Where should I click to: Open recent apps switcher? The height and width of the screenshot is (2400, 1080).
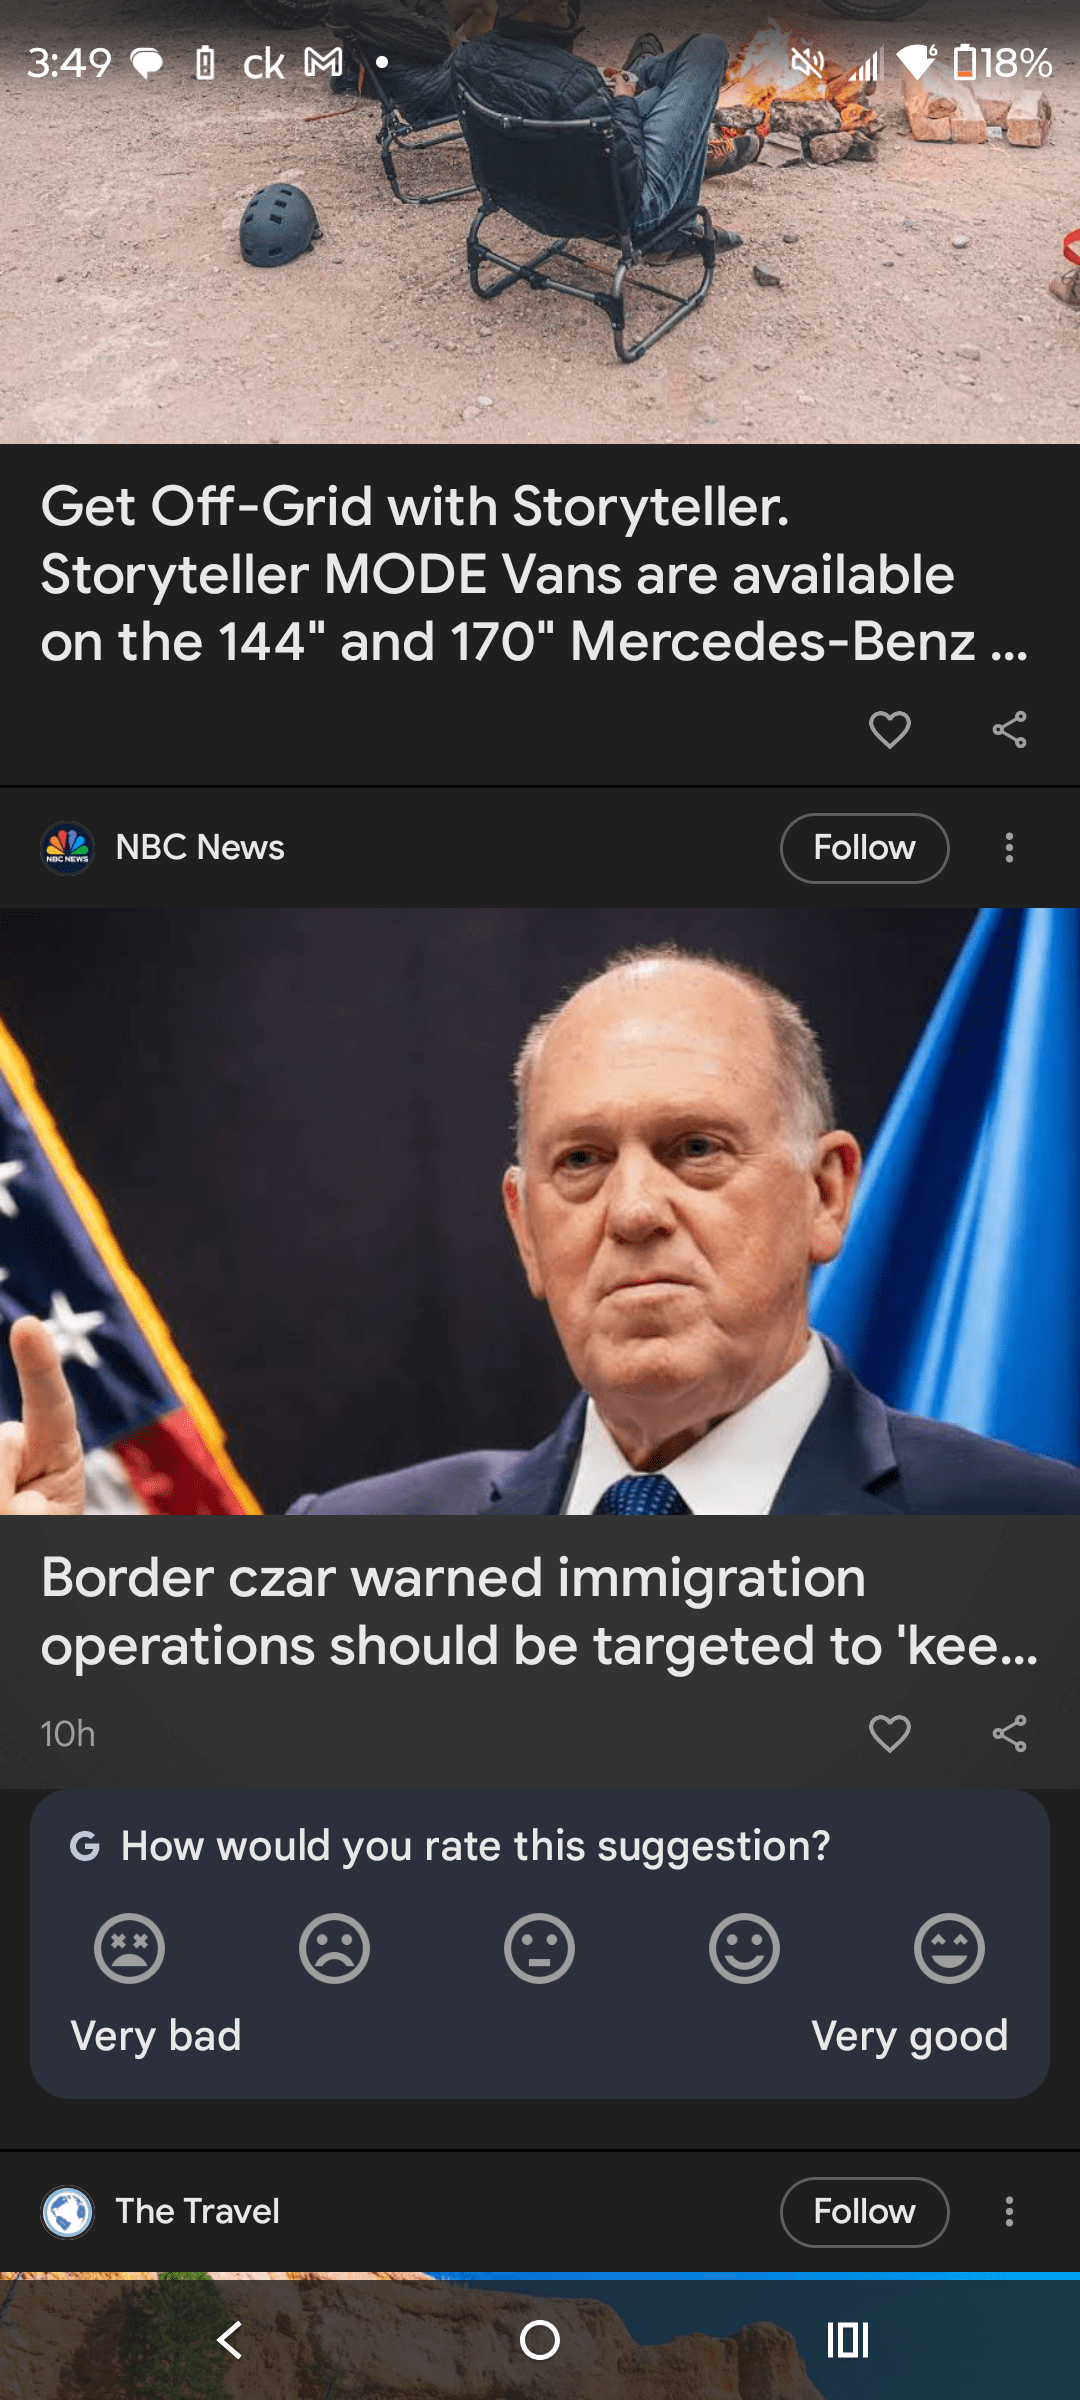coord(848,2340)
